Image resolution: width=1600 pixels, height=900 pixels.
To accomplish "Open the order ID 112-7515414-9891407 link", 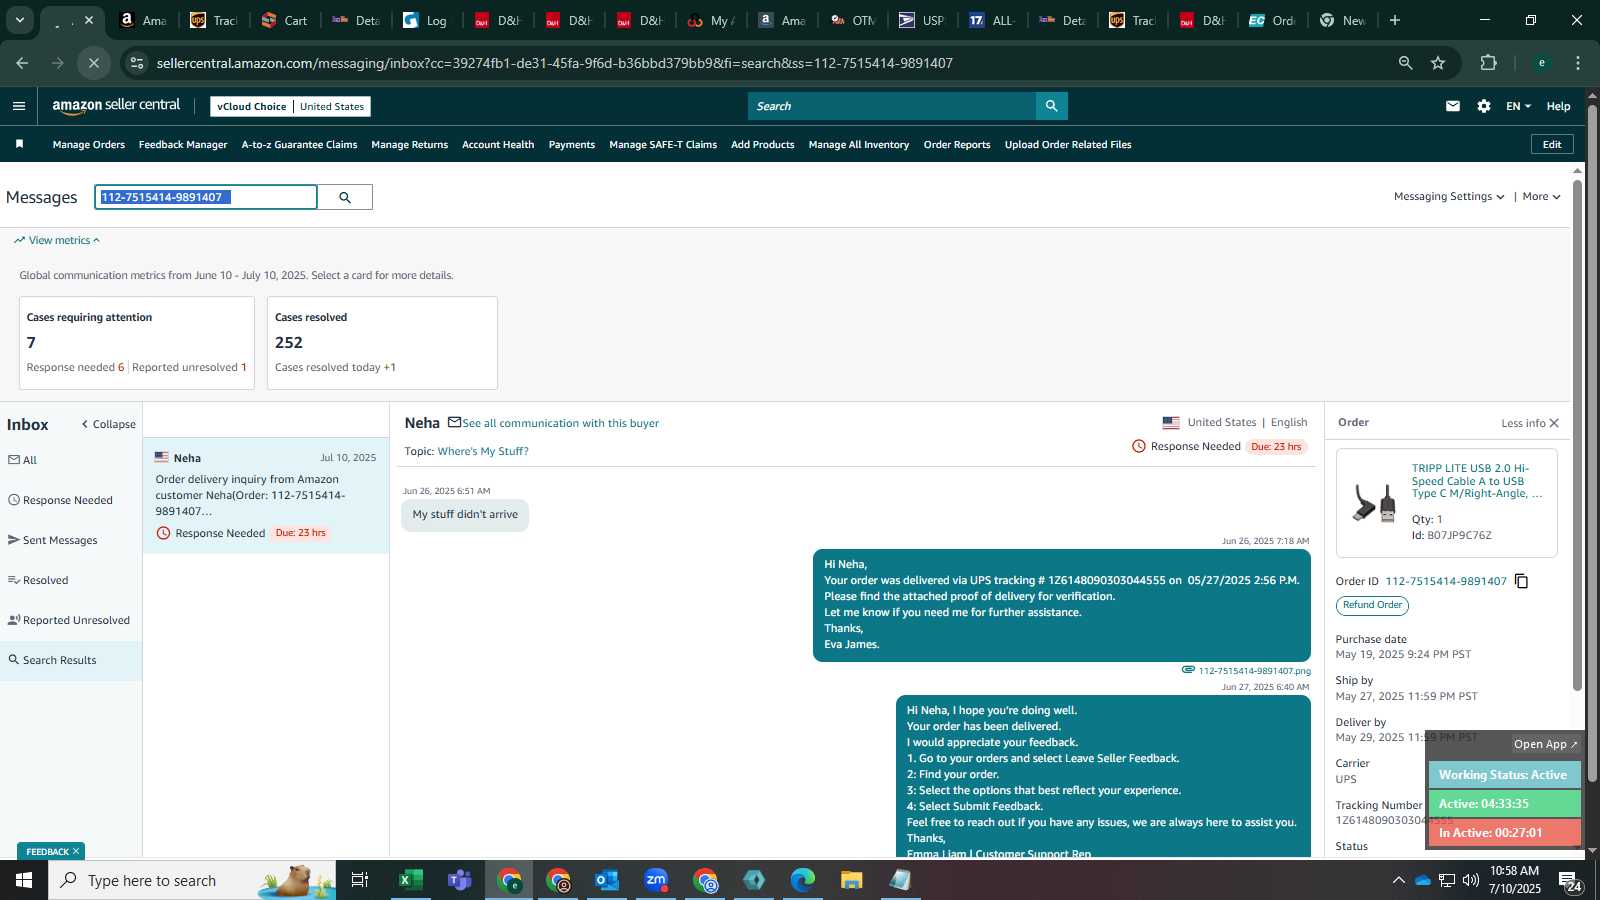I will click(1445, 581).
